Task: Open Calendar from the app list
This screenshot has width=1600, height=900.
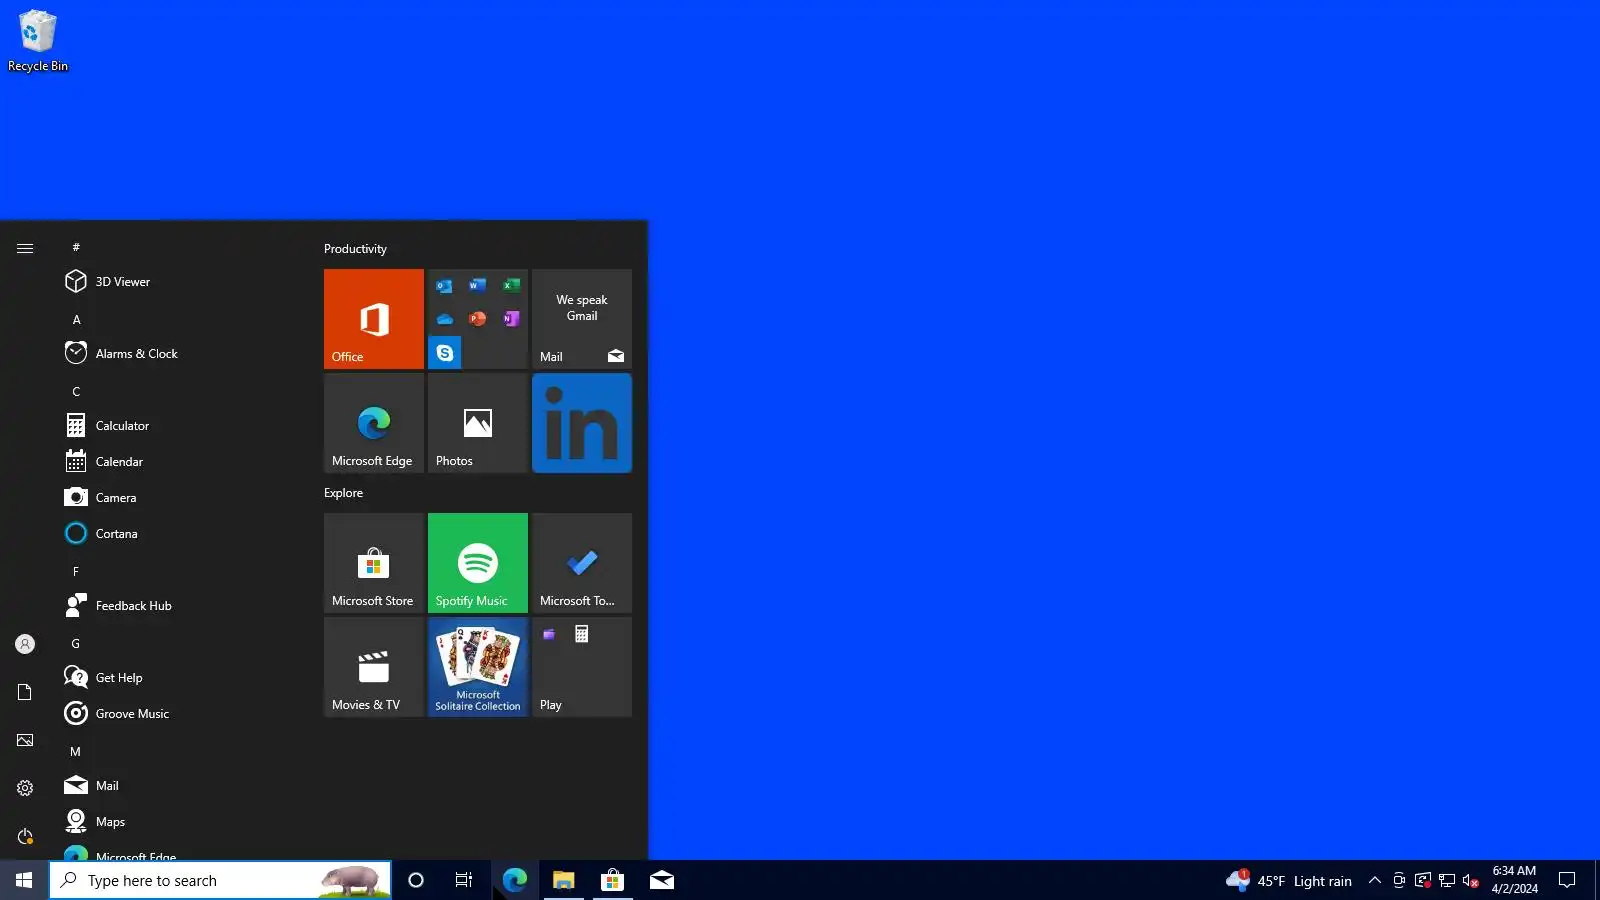Action: tap(184, 462)
